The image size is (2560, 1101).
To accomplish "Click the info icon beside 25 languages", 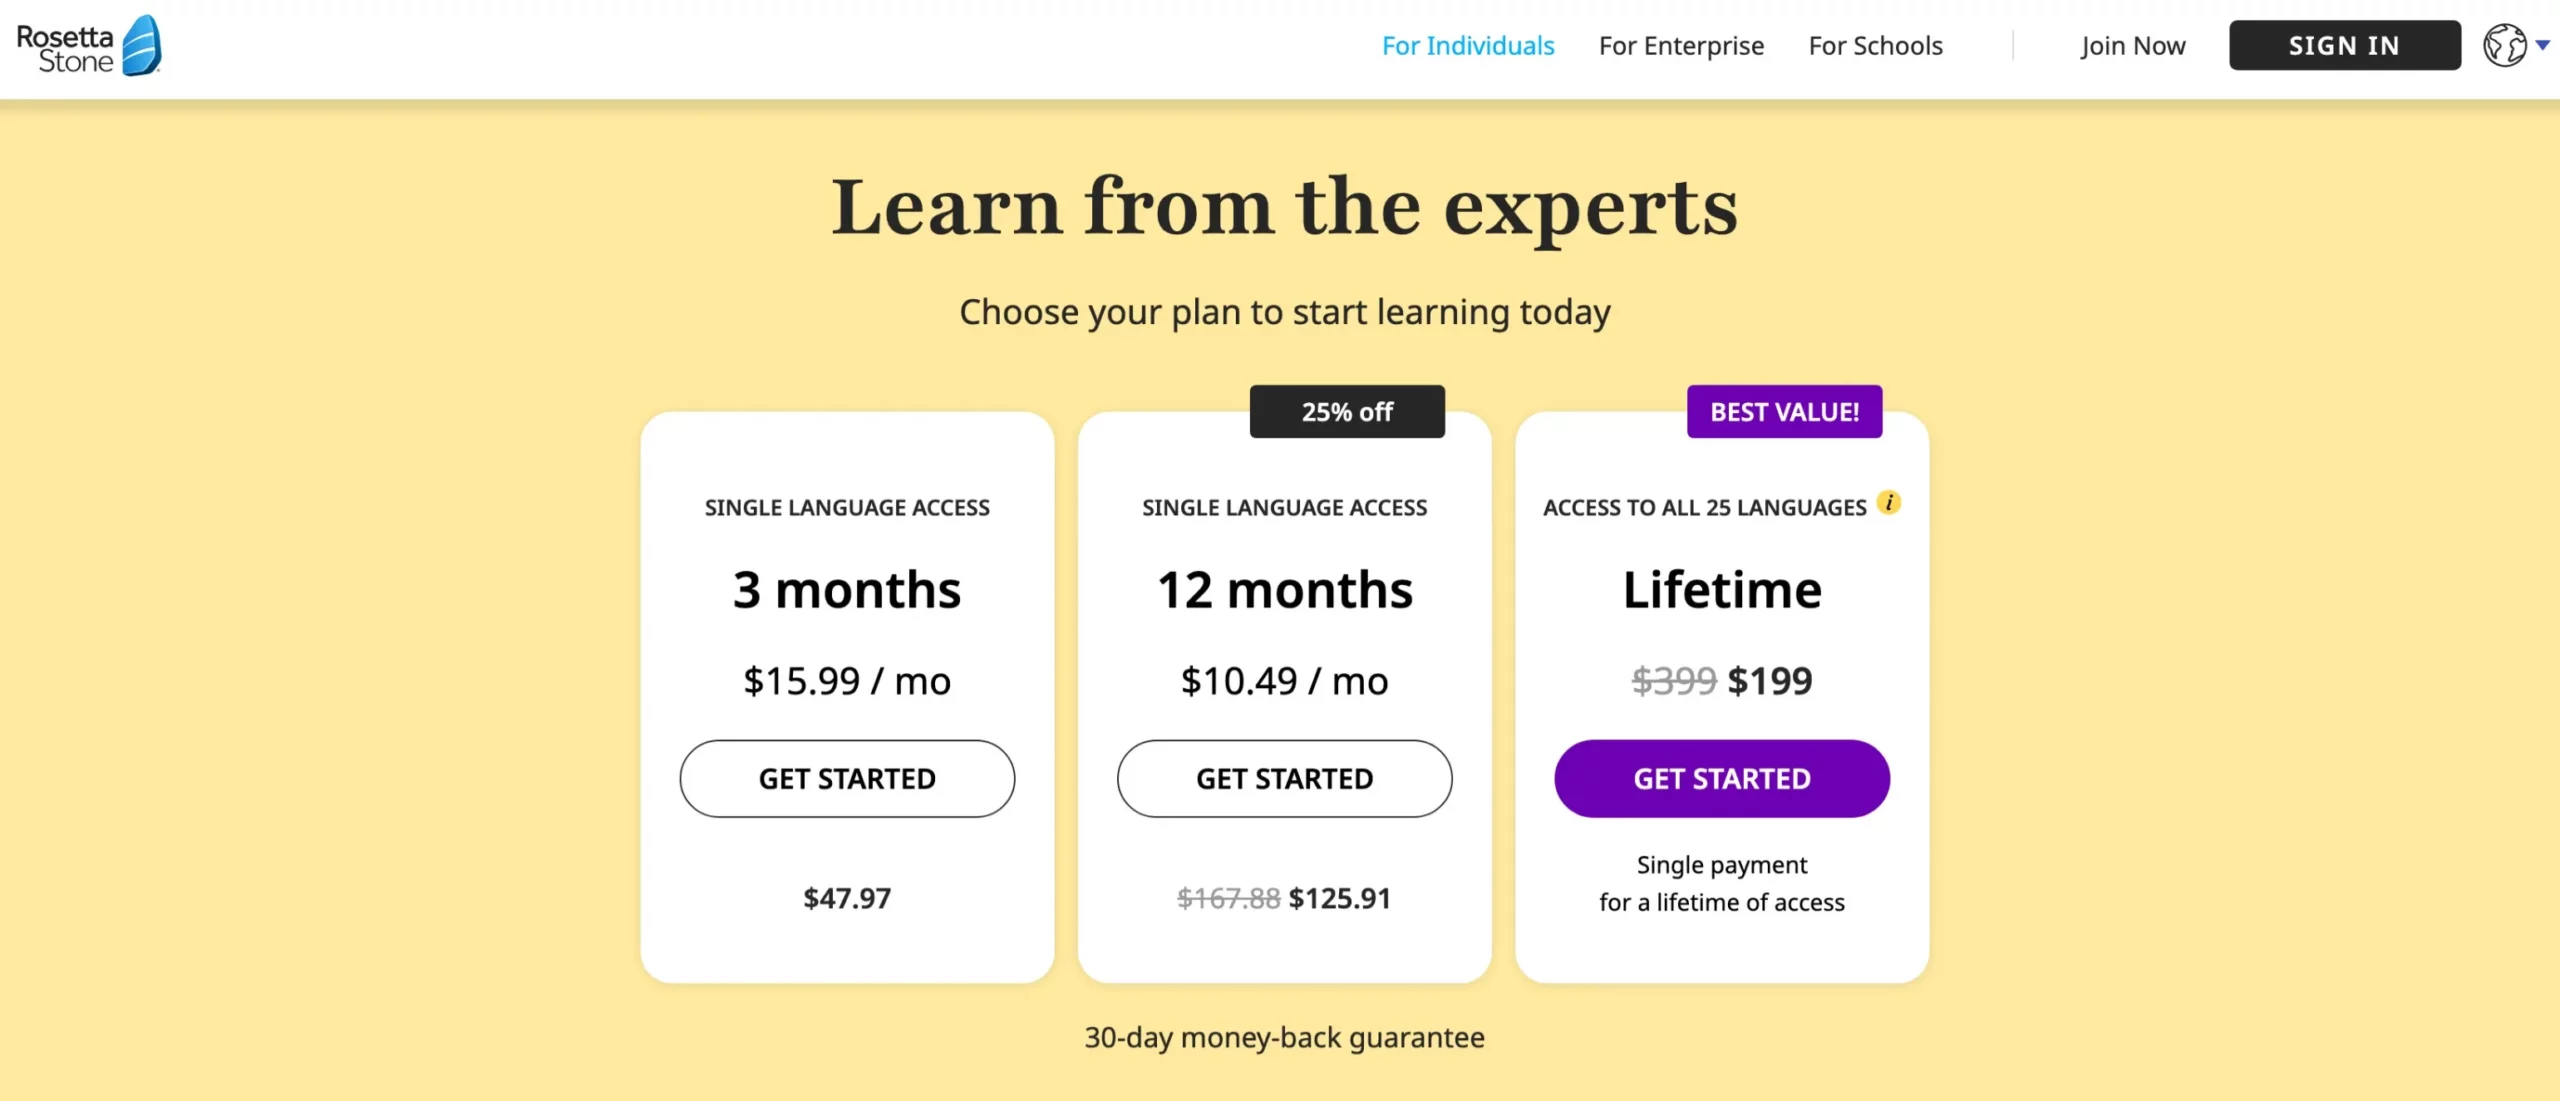I will [x=1889, y=503].
